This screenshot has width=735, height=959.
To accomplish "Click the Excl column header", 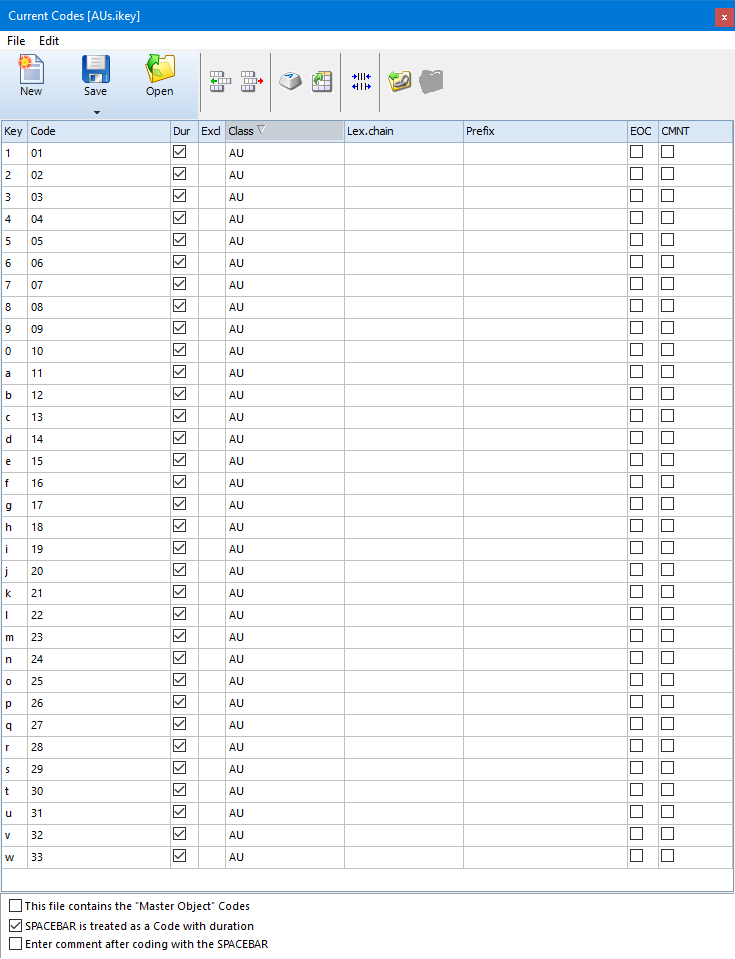I will pyautogui.click(x=212, y=131).
